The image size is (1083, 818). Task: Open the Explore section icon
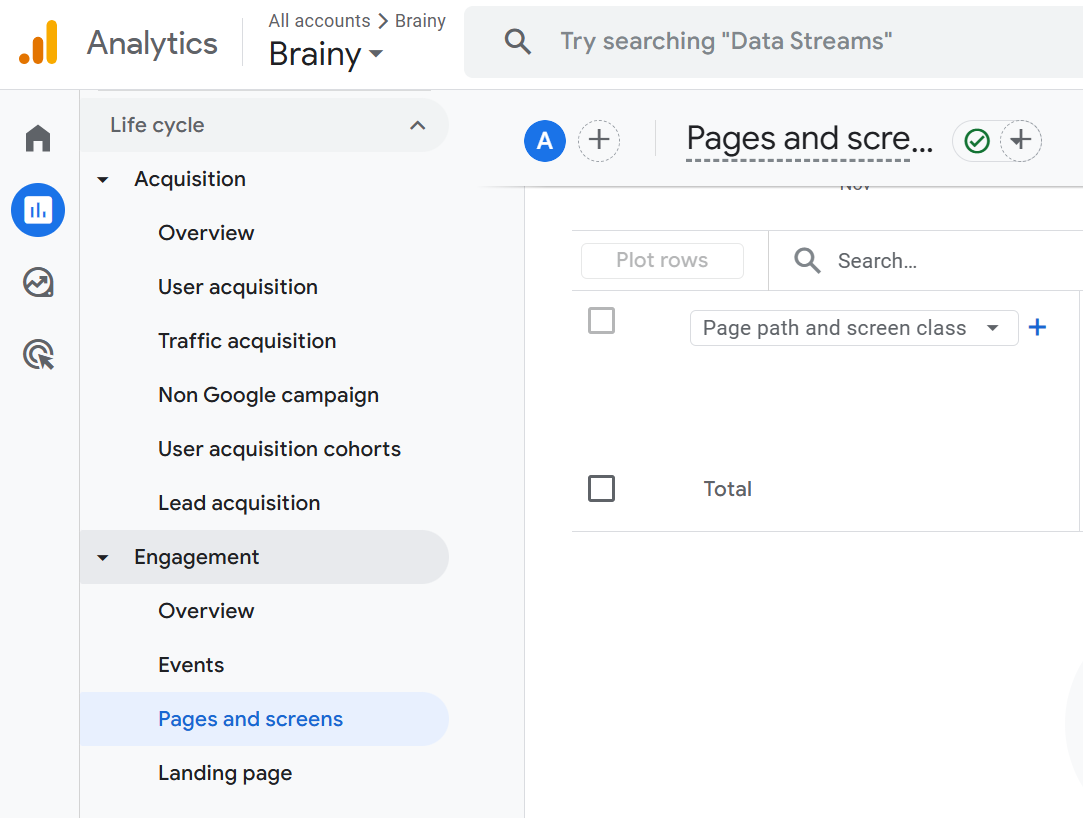[x=37, y=282]
